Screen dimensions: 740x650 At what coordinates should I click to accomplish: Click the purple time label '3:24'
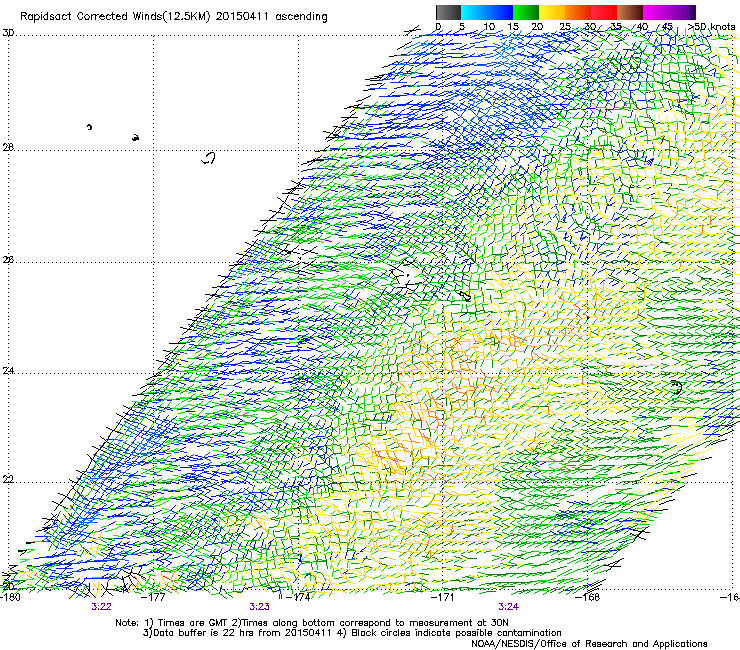[508, 607]
